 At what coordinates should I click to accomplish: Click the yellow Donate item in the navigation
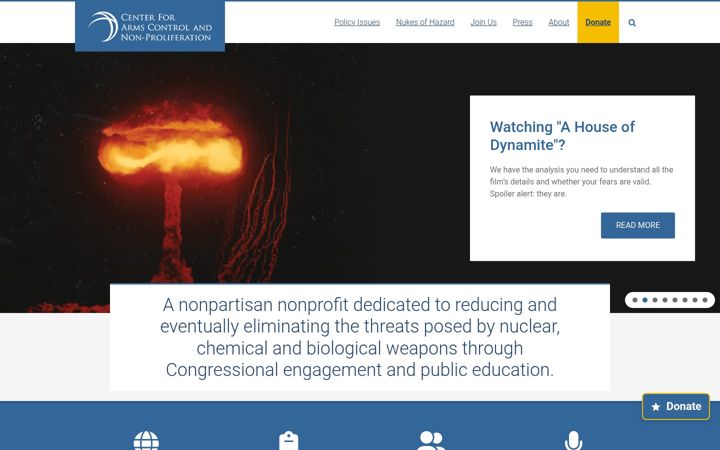click(x=598, y=22)
